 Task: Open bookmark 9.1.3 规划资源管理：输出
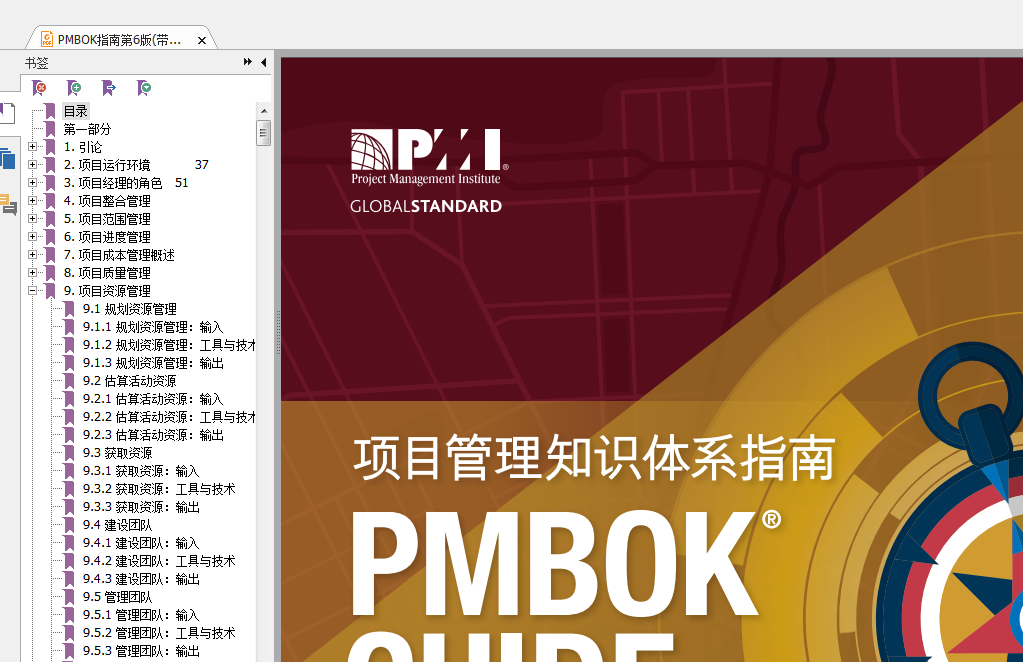pos(153,363)
